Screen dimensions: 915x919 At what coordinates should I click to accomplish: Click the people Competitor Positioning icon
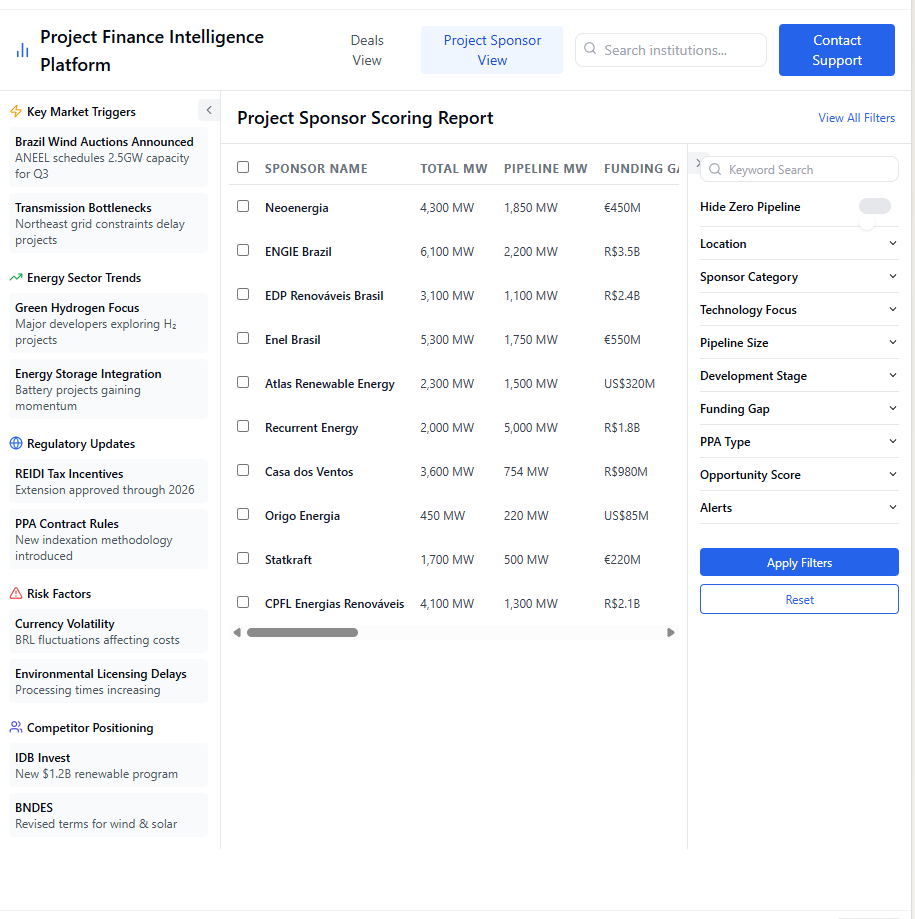[16, 728]
